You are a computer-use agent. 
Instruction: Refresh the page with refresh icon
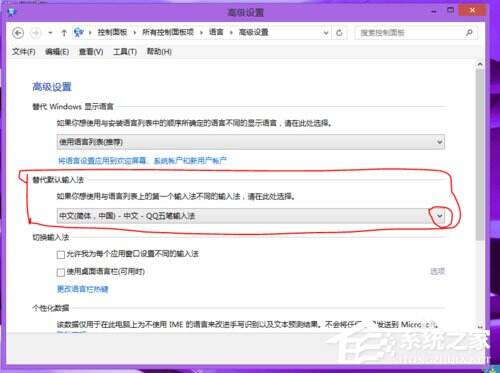pyautogui.click(x=339, y=33)
